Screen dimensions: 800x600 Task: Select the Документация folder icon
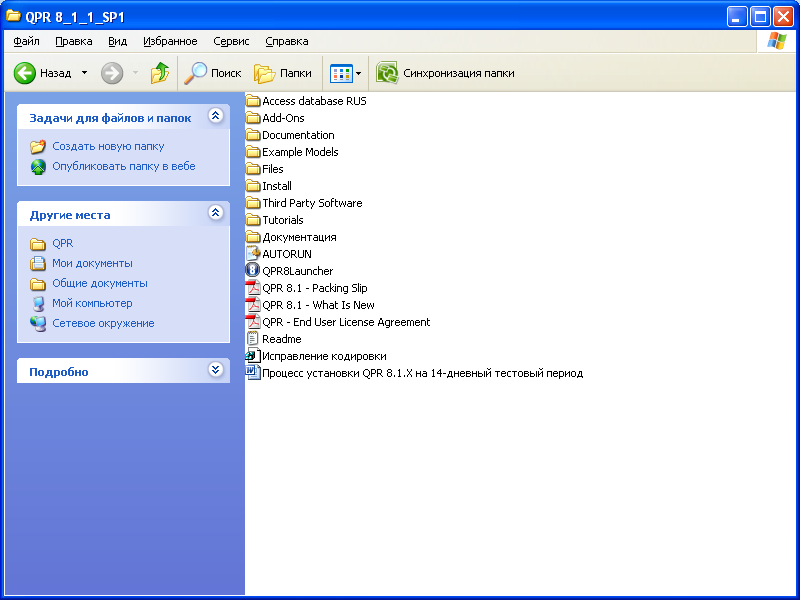[x=253, y=237]
